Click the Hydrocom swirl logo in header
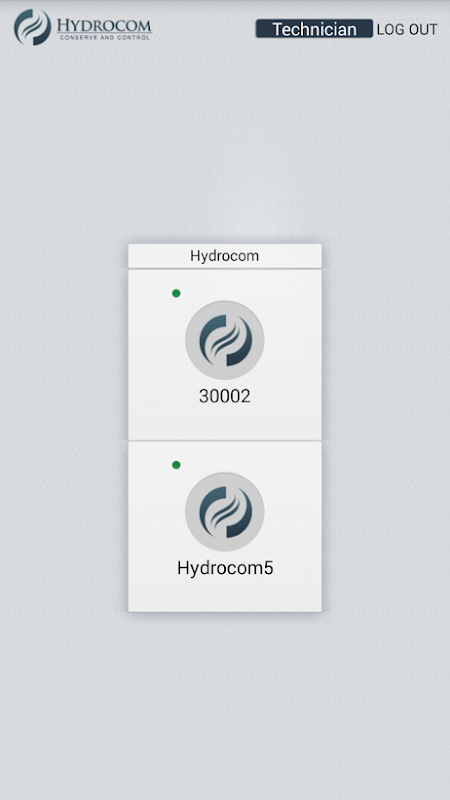 coord(32,27)
